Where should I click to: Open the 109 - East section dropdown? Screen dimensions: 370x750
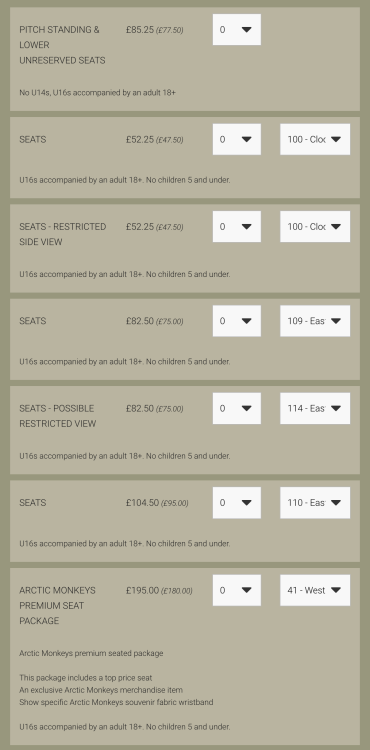pos(315,321)
